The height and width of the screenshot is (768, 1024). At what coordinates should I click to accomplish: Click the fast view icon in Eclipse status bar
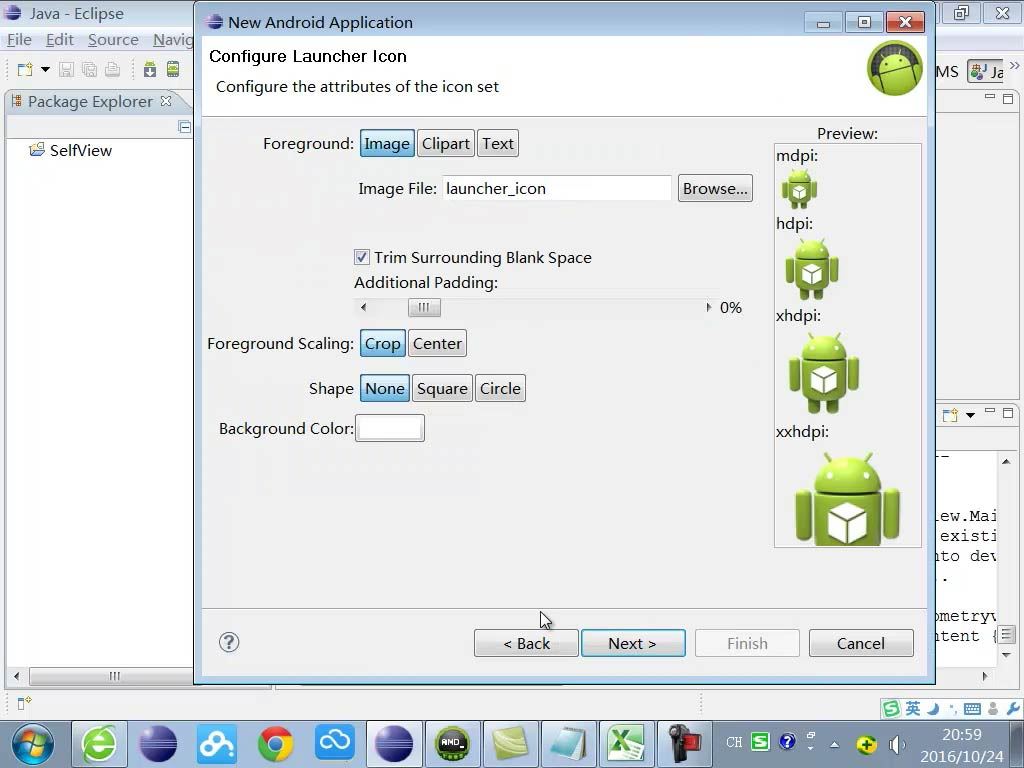pyautogui.click(x=24, y=703)
